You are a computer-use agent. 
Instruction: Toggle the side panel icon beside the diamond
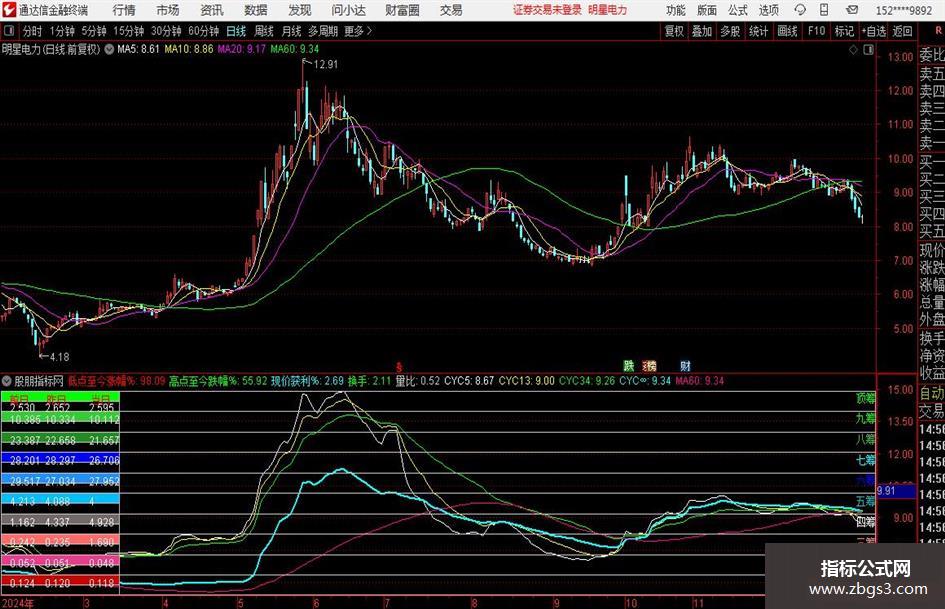[x=868, y=50]
